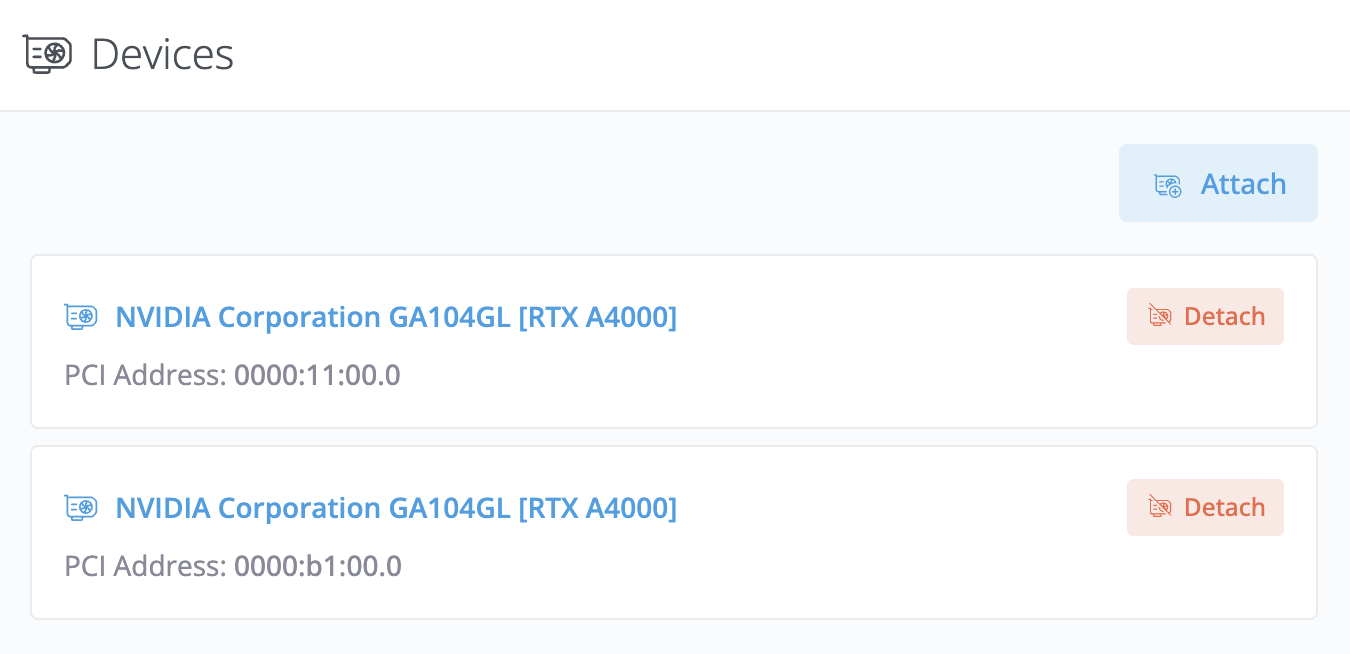Image resolution: width=1350 pixels, height=654 pixels.
Task: Click the add-card icon inside Attach
Action: coord(1168,185)
